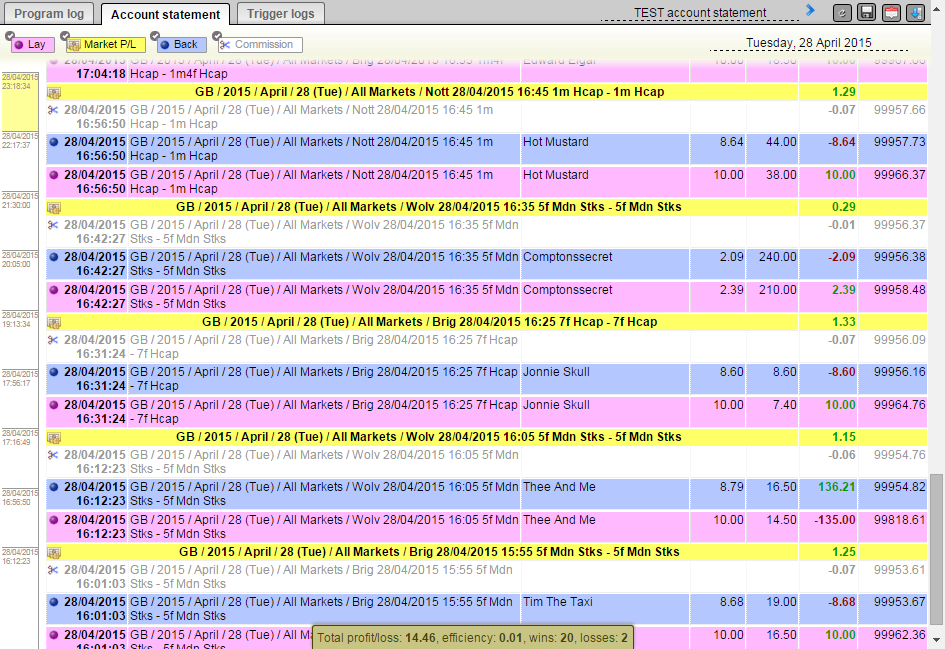This screenshot has height=649, width=945.
Task: Jump to the 16:56:50 timeline marker
Action: point(20,498)
